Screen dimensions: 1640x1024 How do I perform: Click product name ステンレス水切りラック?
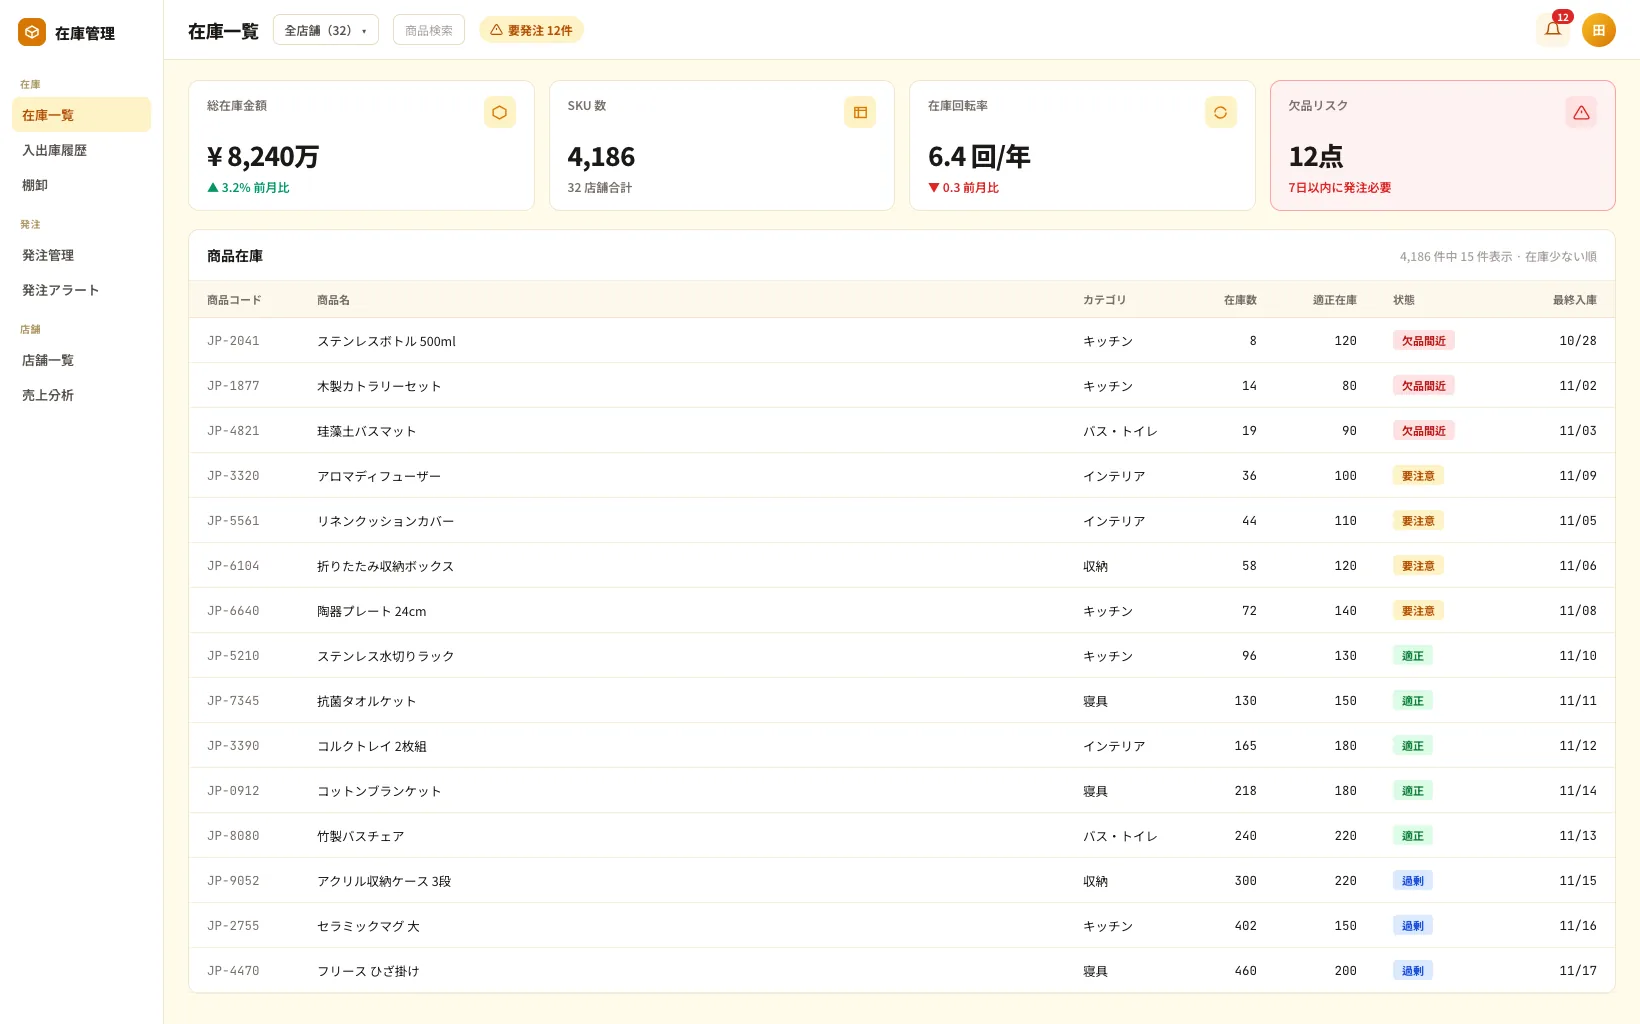coord(385,656)
